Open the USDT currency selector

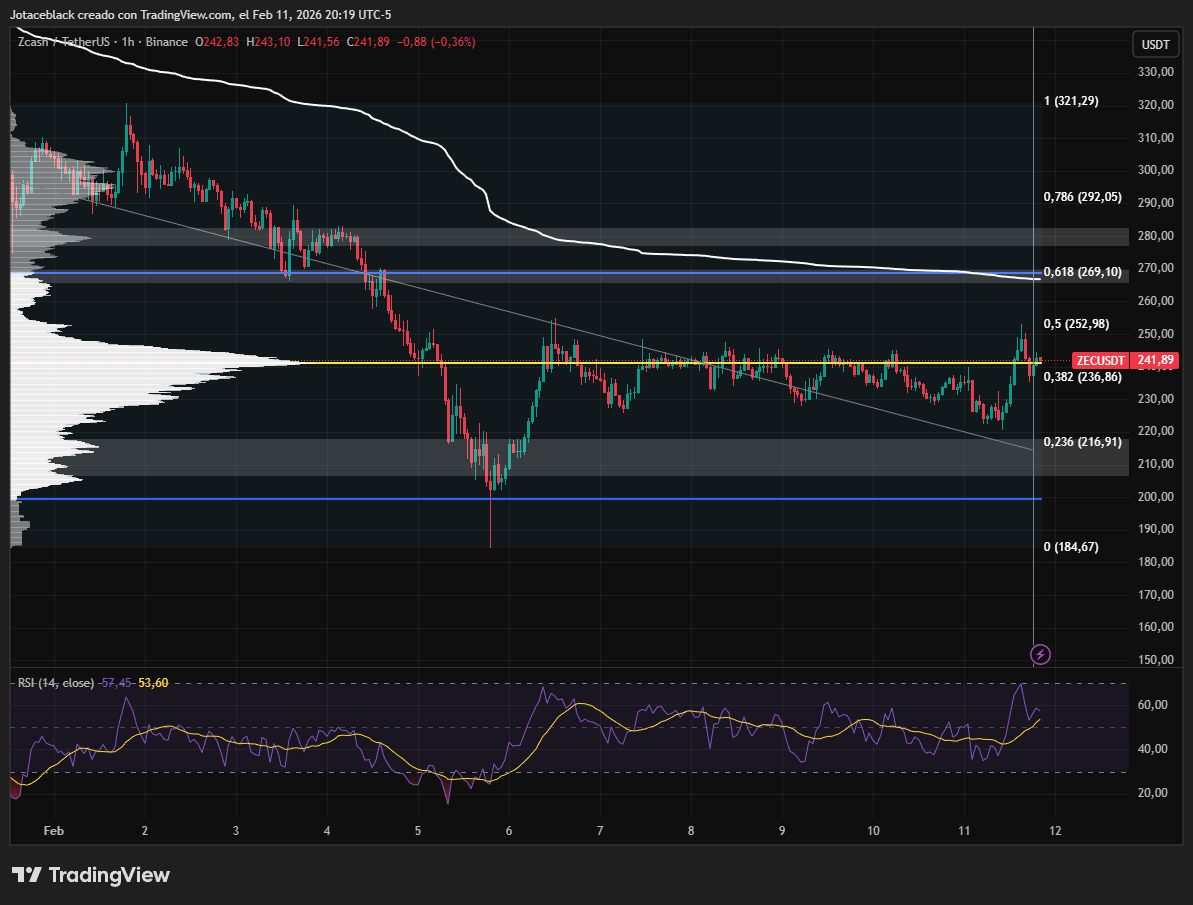(x=1155, y=44)
